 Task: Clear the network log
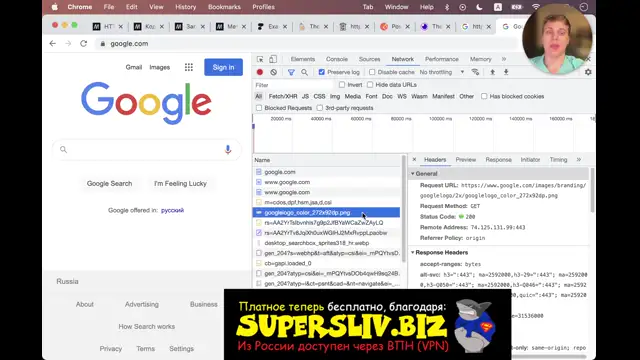[273, 72]
